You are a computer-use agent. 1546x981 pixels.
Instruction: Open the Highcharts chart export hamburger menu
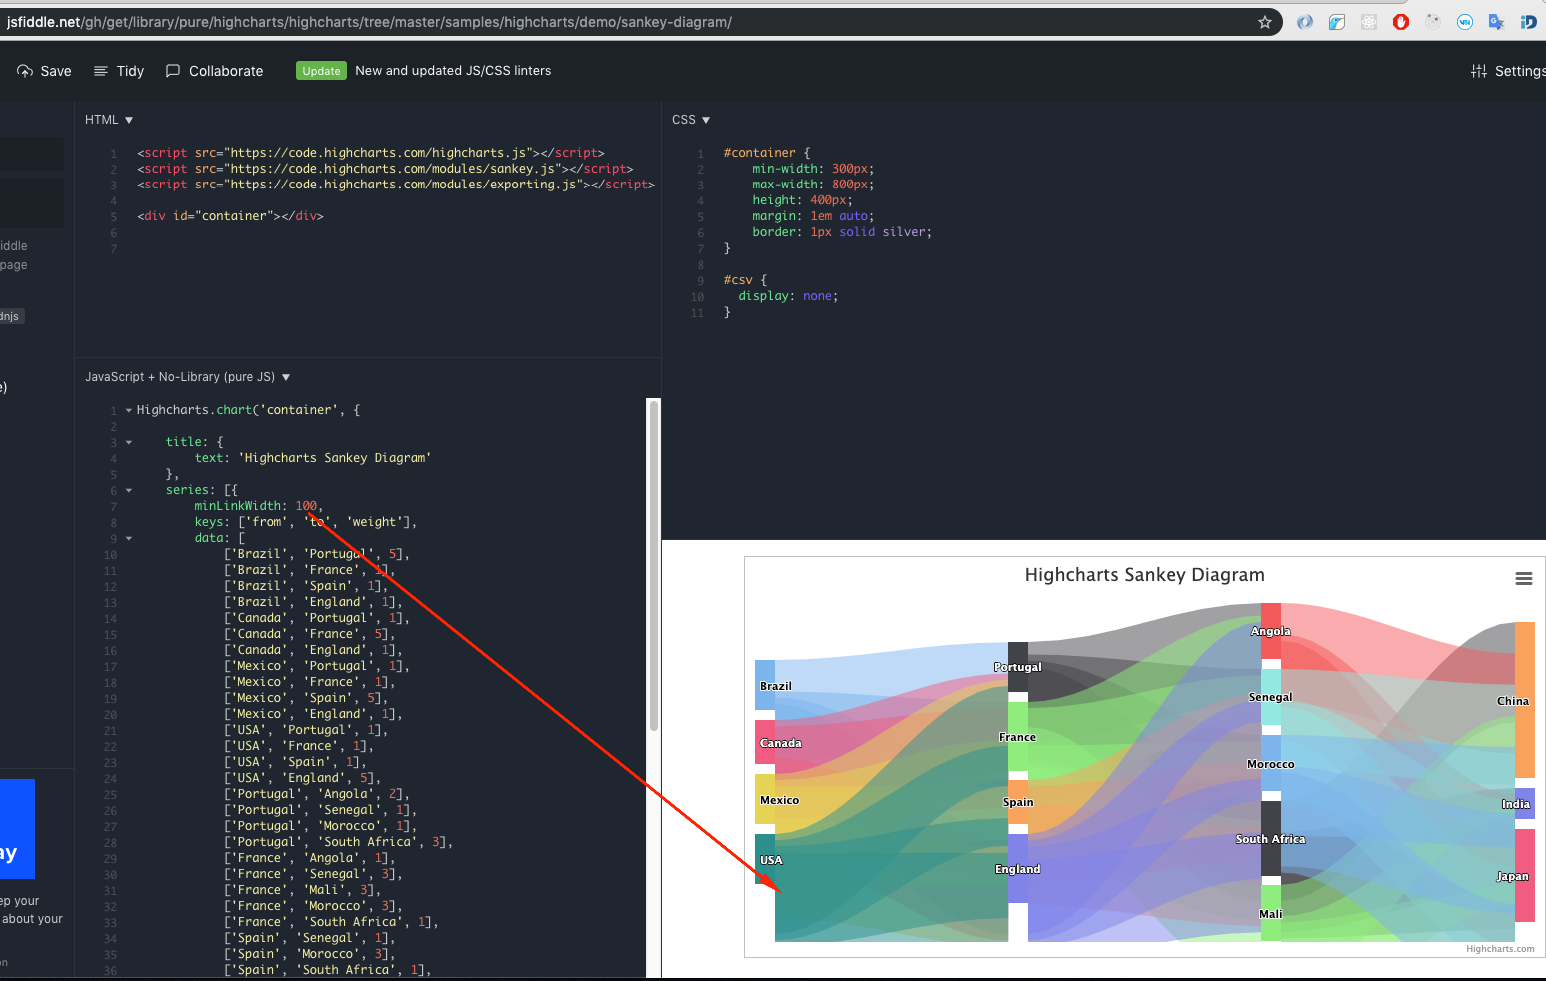tap(1523, 578)
